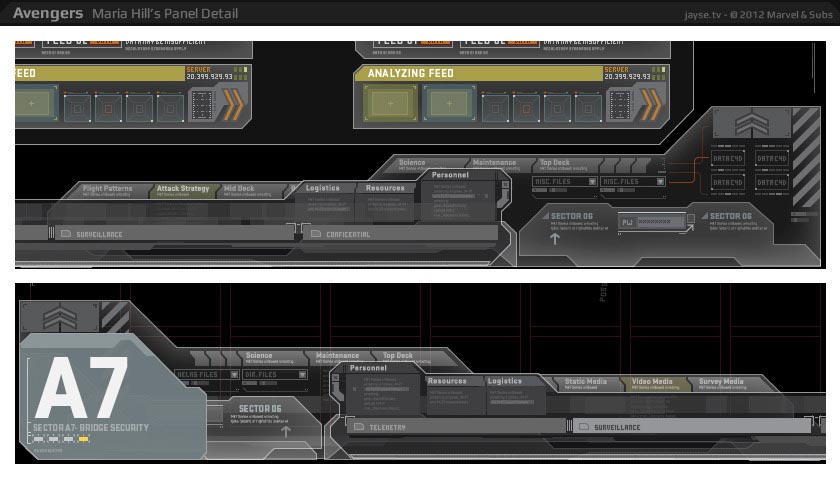The height and width of the screenshot is (479, 840).
Task: Click the rank chevrons emblem above the A7 block
Action: [x=60, y=317]
